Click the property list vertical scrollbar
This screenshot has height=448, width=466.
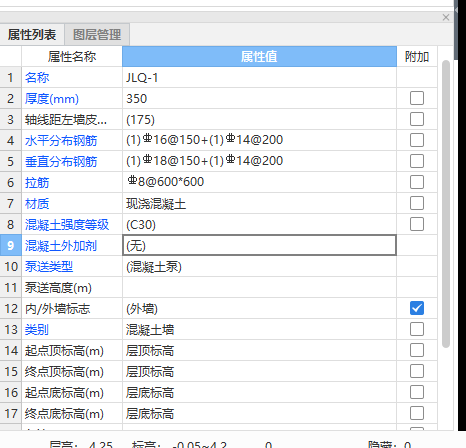click(446, 204)
